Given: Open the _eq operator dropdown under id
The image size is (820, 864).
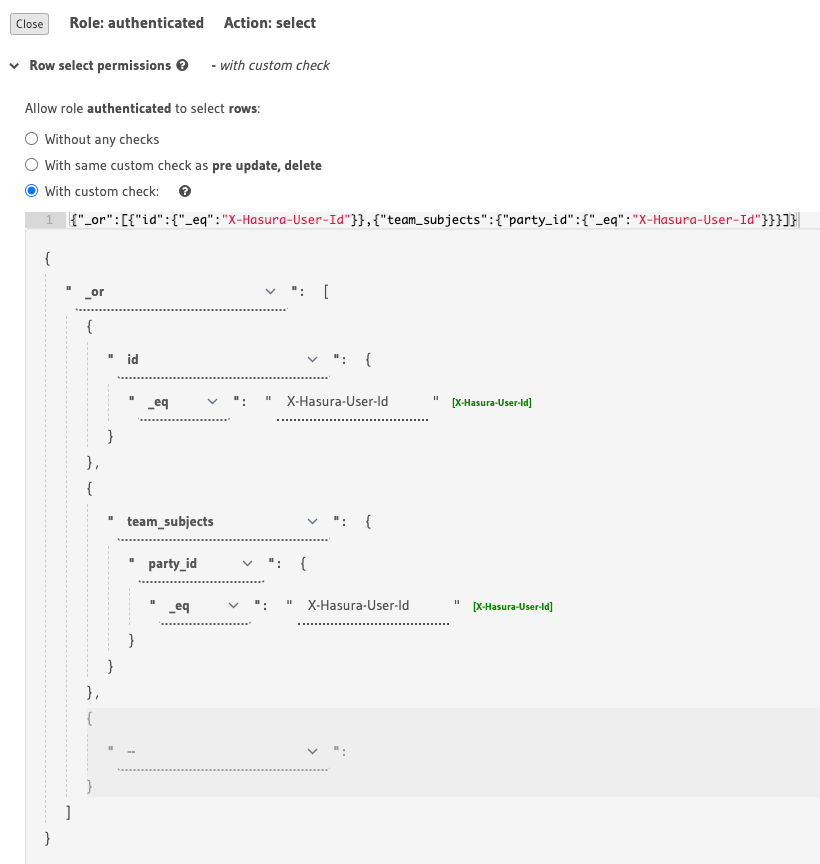Looking at the screenshot, I should pos(184,402).
